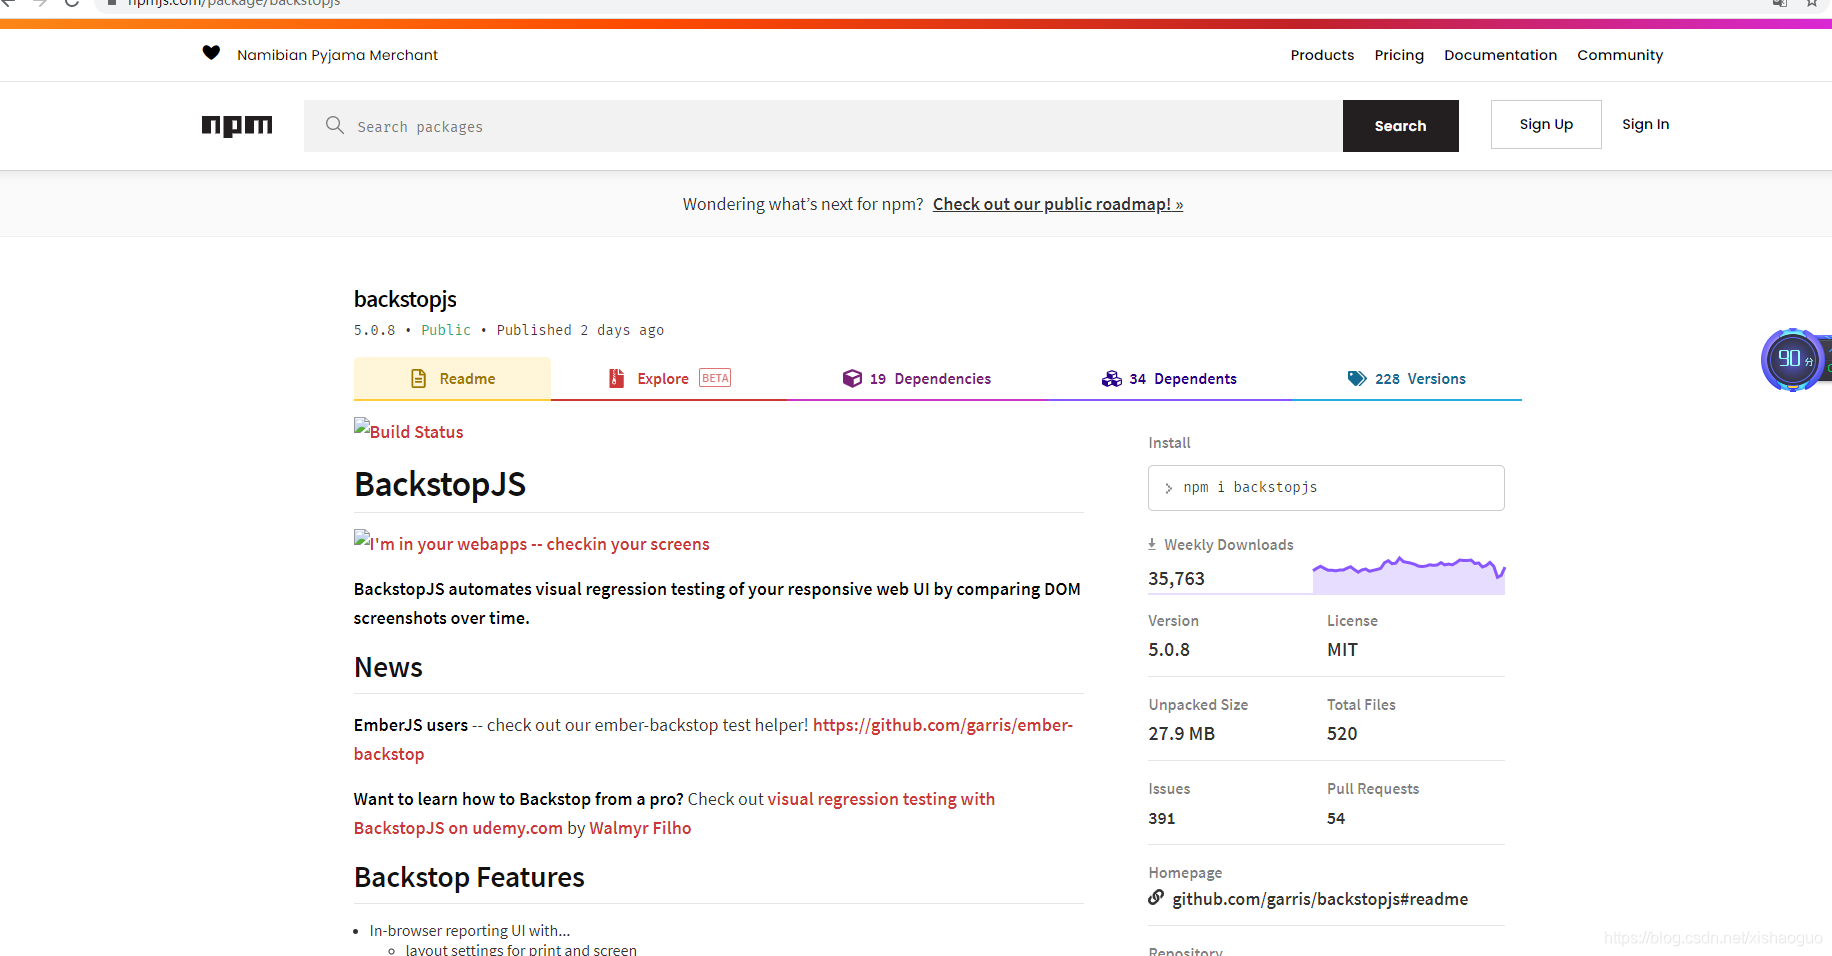
Task: Click the backstopjs package title
Action: click(x=405, y=299)
